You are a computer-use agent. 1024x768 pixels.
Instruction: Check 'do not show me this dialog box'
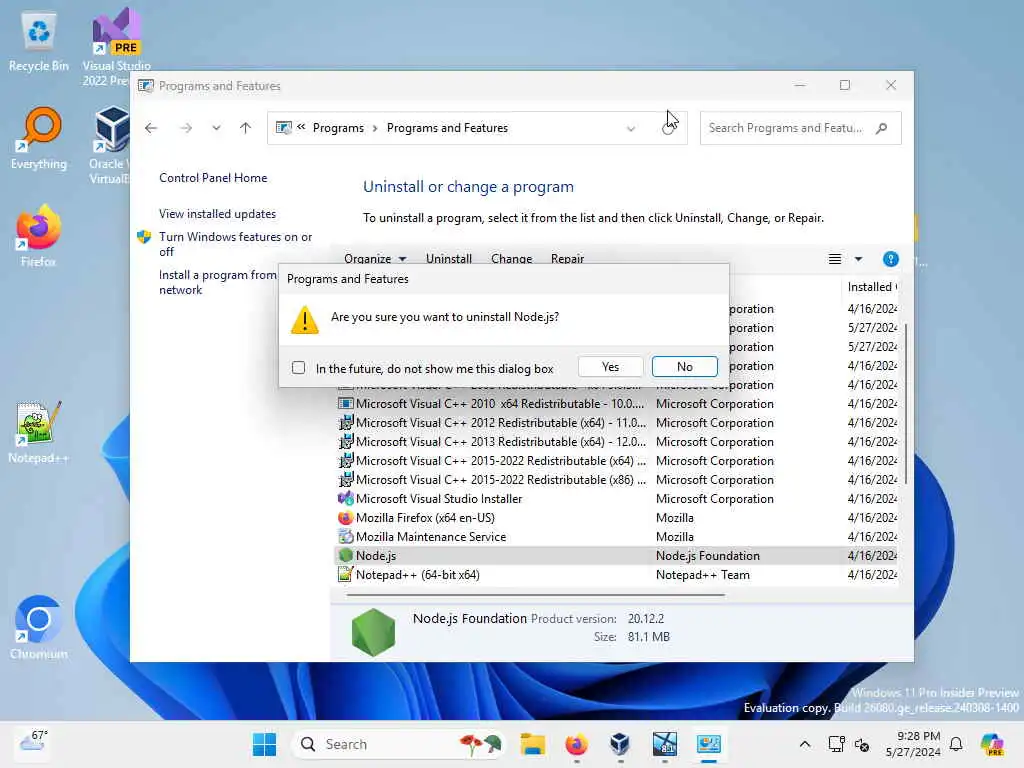pyautogui.click(x=298, y=368)
